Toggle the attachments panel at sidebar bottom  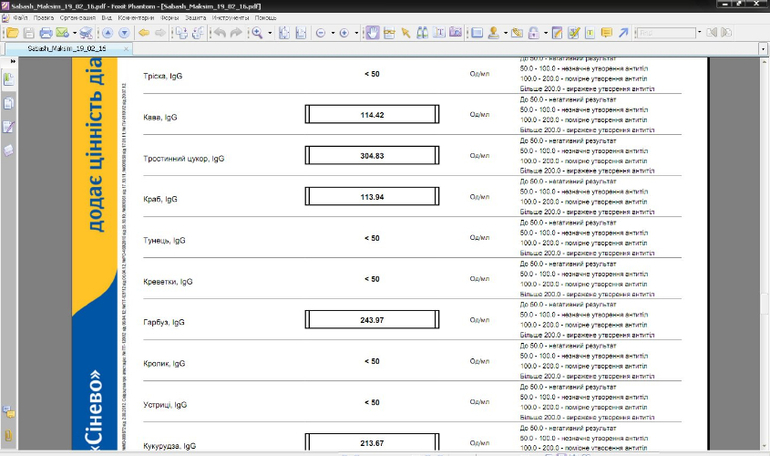pos(9,435)
